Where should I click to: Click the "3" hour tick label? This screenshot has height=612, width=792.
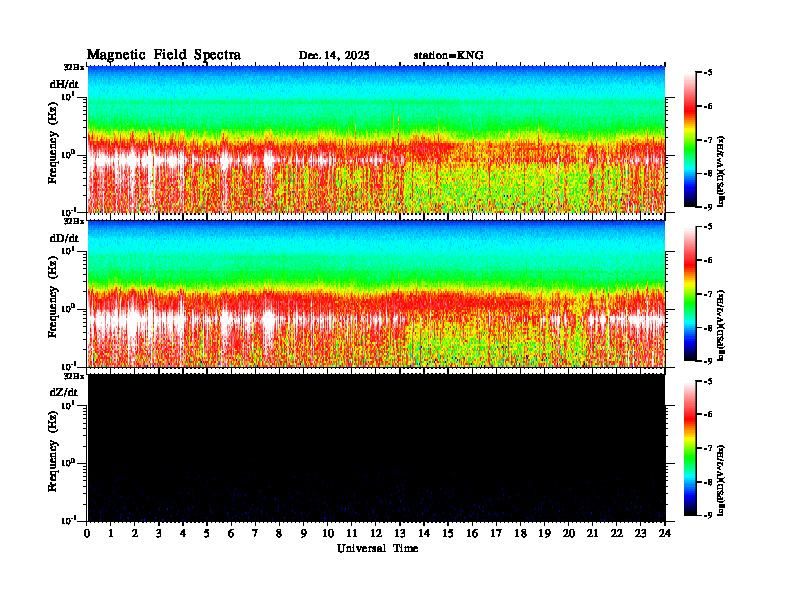(x=159, y=533)
